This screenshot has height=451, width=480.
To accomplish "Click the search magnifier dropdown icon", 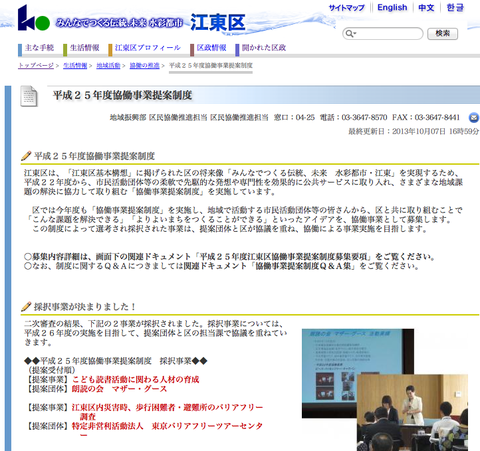I will pyautogui.click(x=350, y=33).
